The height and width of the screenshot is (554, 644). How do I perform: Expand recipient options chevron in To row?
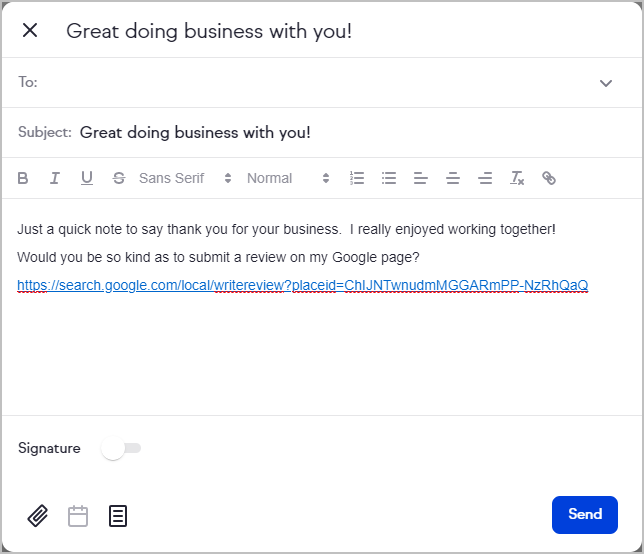tap(606, 83)
